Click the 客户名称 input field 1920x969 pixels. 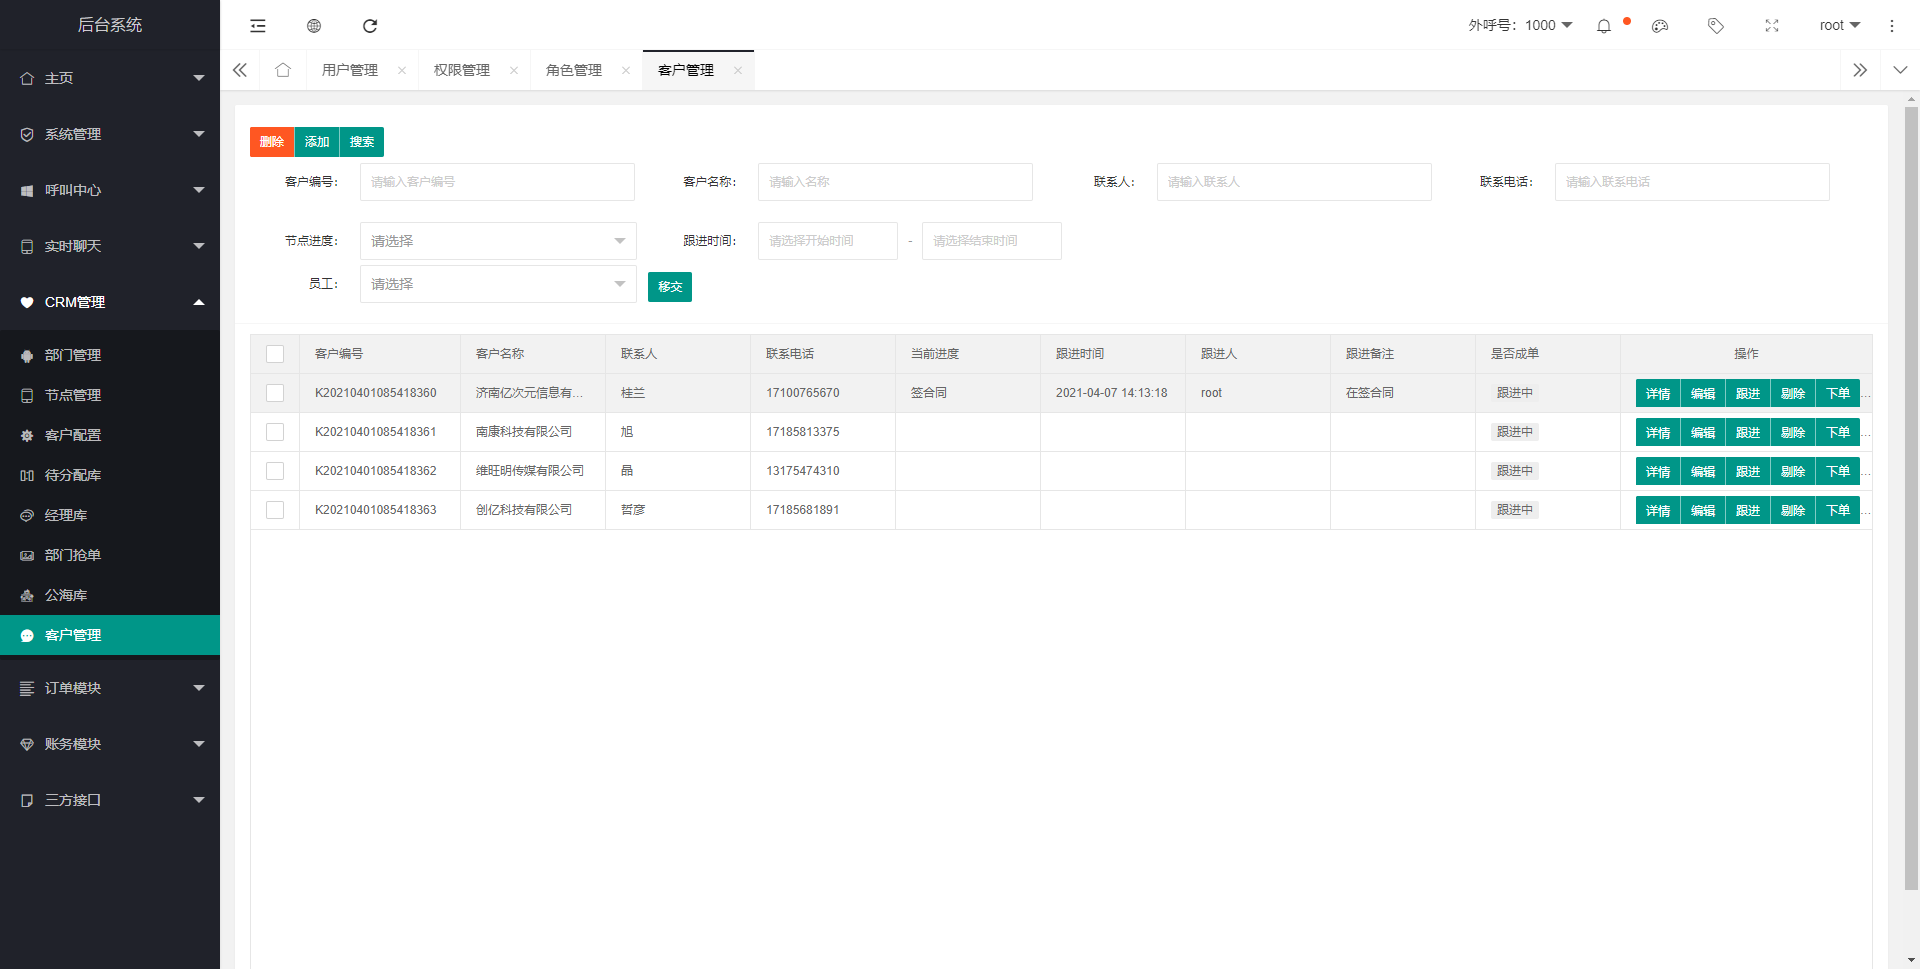(895, 182)
